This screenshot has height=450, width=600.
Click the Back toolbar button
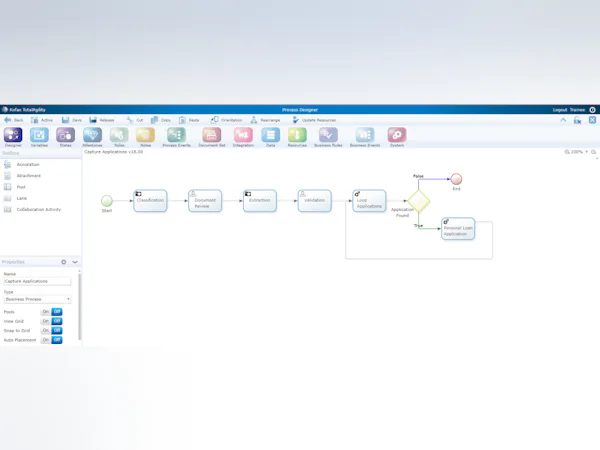(14, 120)
